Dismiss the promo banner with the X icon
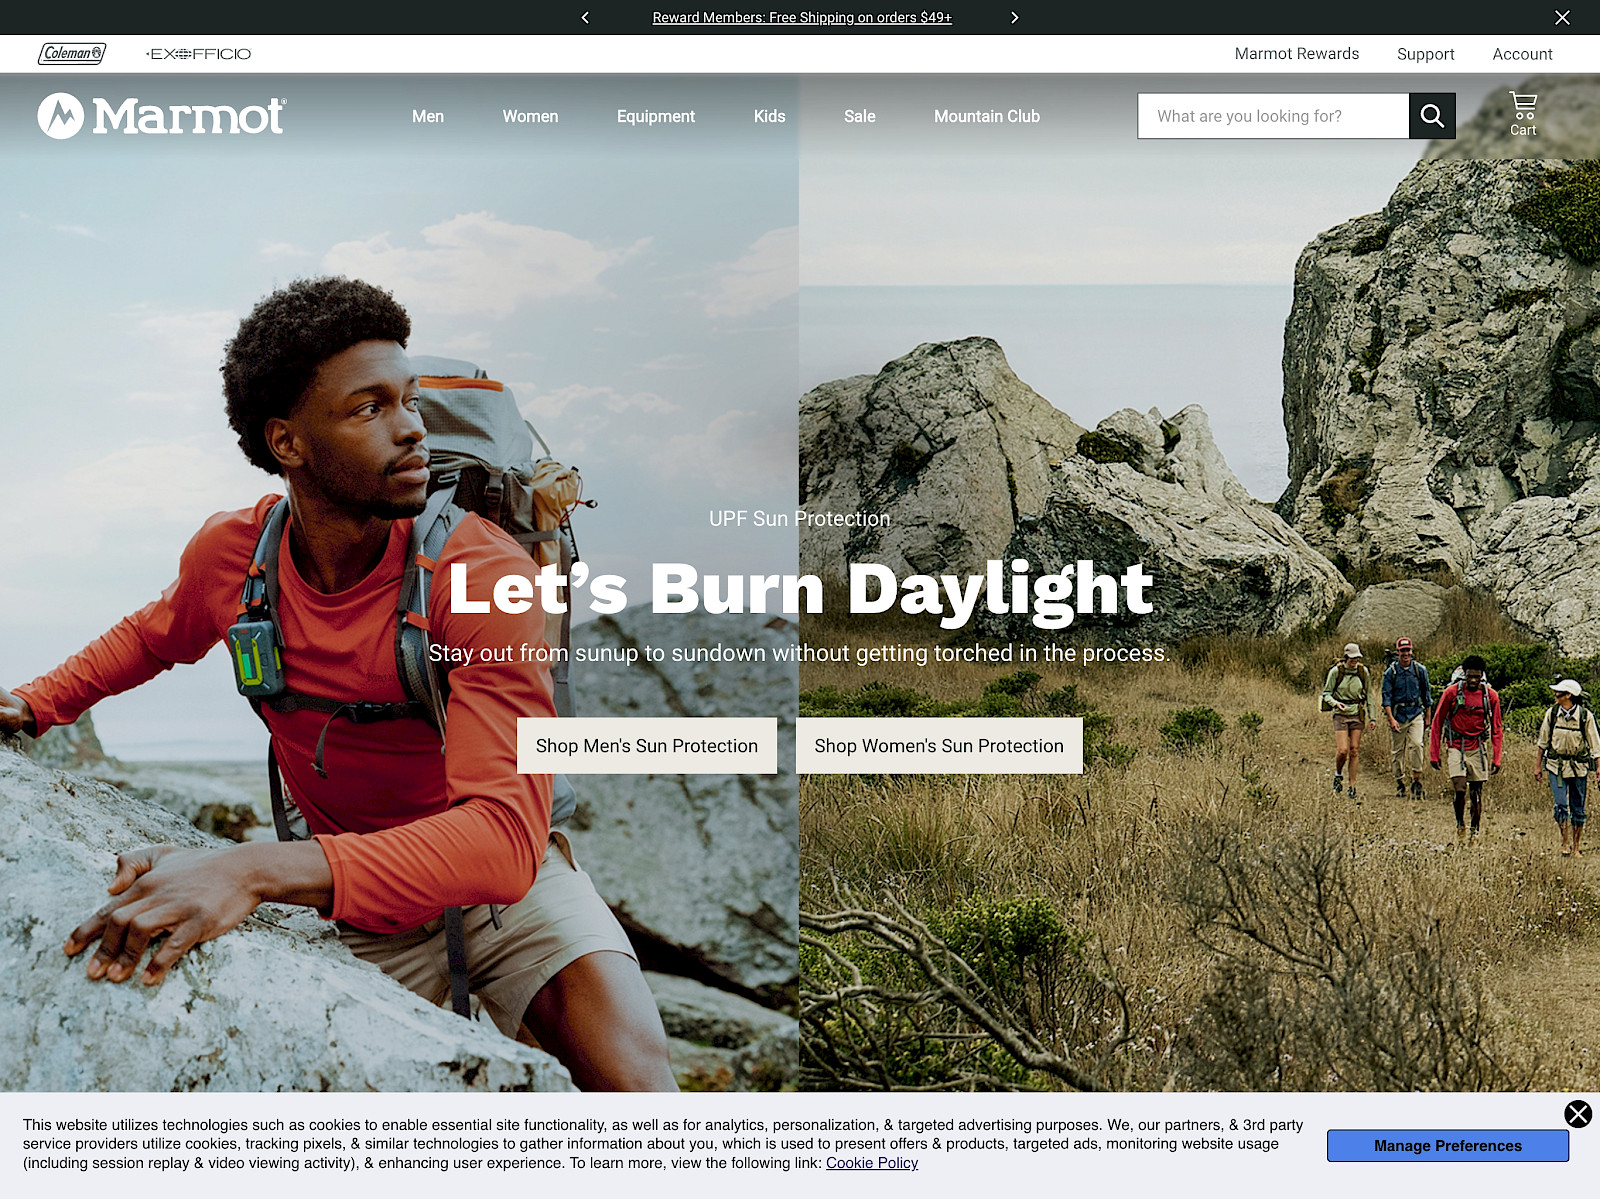Viewport: 1600px width, 1199px height. tap(1562, 17)
